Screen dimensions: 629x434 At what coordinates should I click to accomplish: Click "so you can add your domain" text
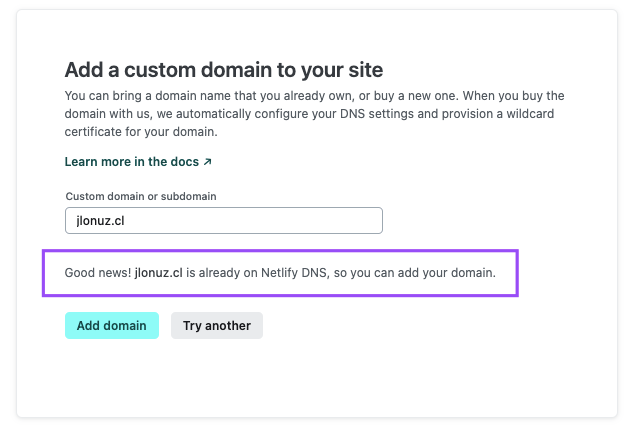point(426,272)
